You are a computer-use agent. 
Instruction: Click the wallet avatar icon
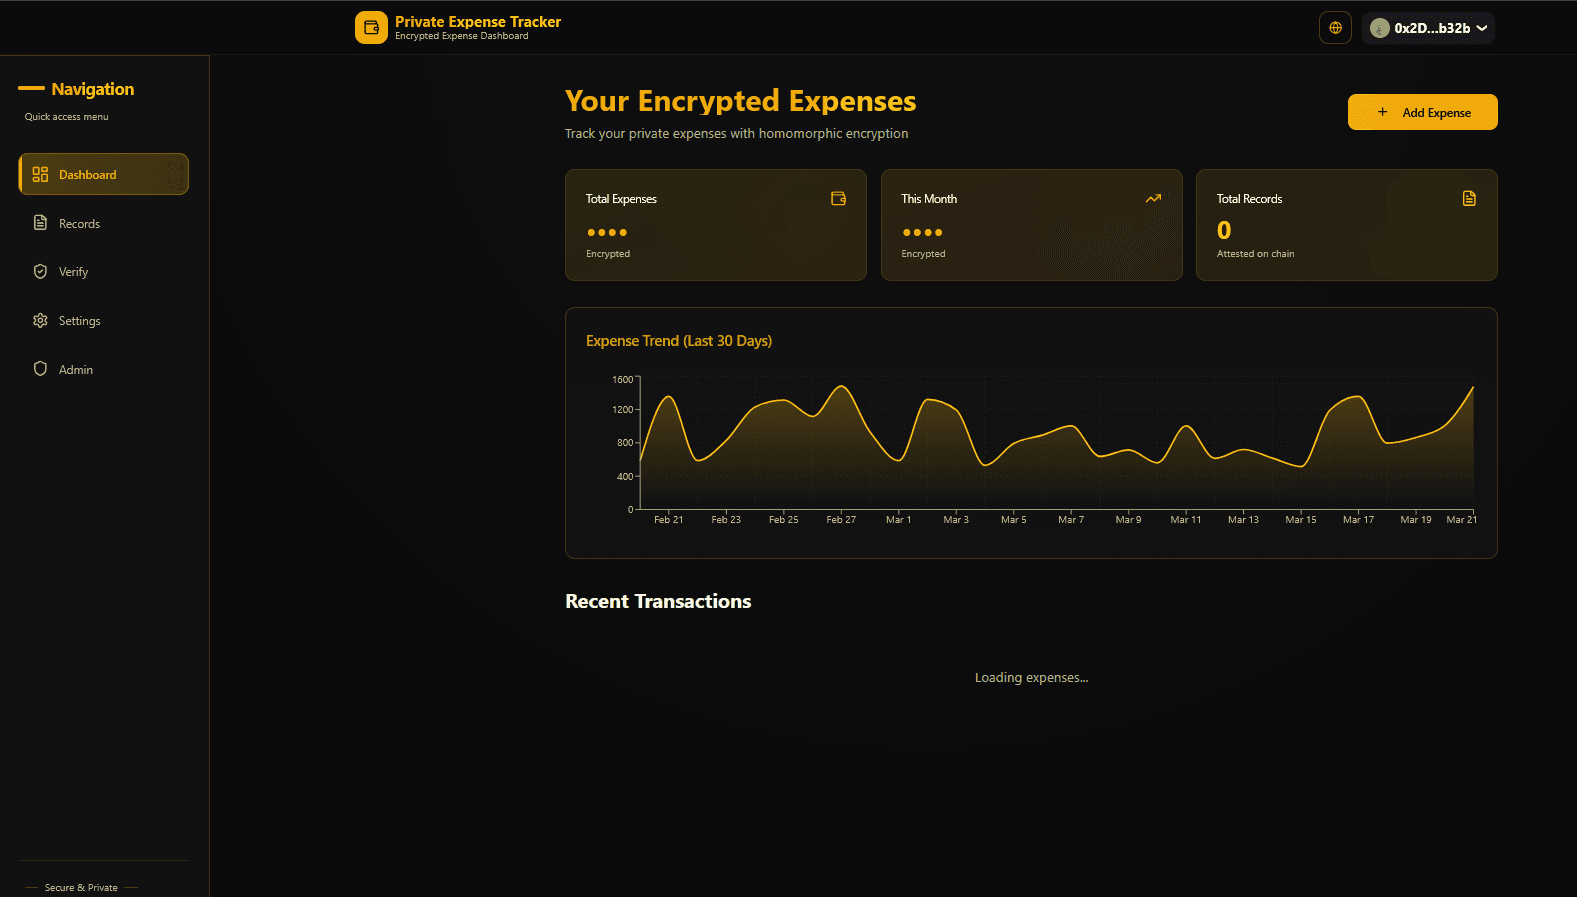[x=1380, y=28]
